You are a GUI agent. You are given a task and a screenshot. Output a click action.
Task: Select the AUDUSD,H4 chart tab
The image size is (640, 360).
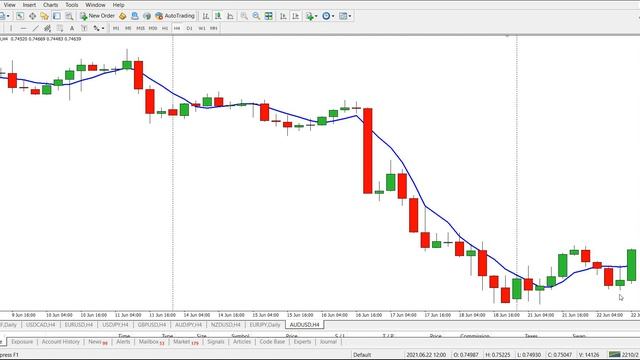tap(304, 324)
